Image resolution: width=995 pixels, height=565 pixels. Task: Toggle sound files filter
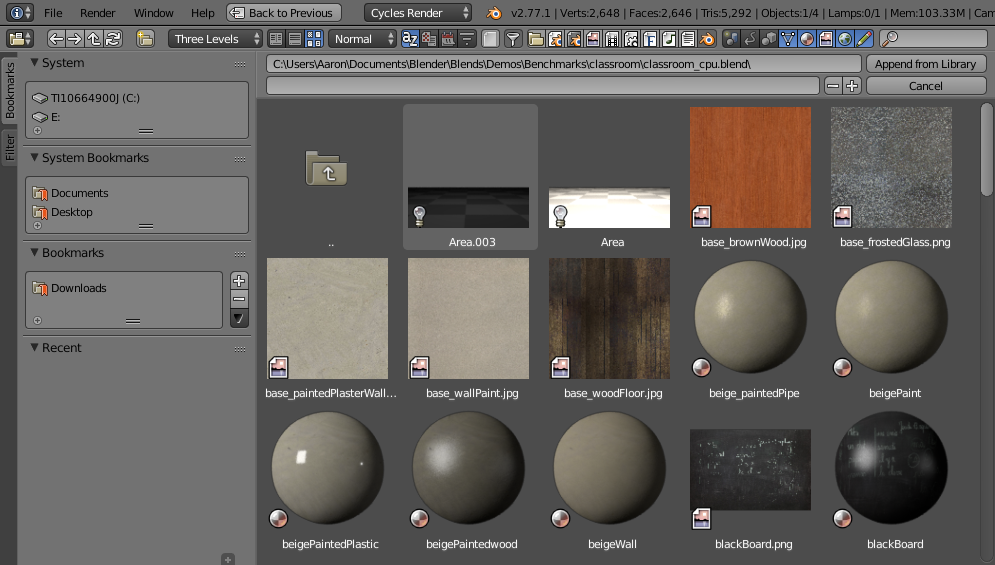(x=669, y=39)
